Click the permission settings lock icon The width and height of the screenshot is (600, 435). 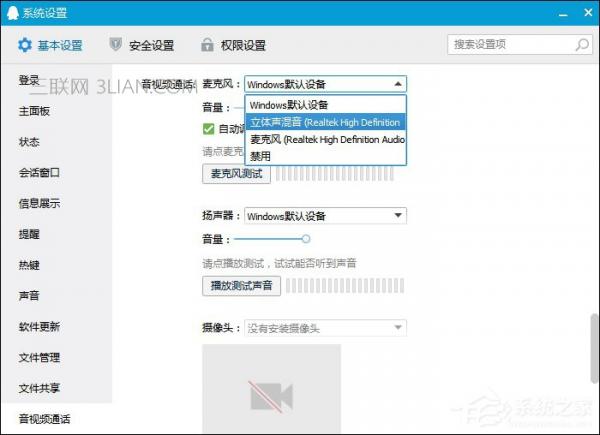coord(207,45)
